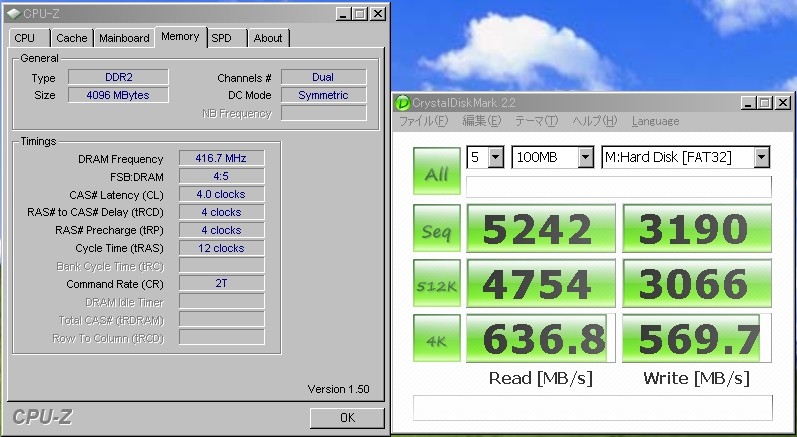Start the 512K benchmark test

coord(437,283)
